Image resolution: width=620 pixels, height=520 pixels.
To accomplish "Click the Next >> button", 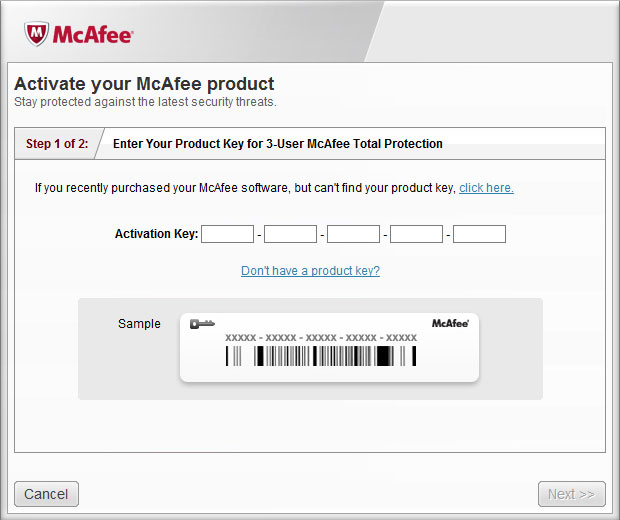I will (x=571, y=494).
